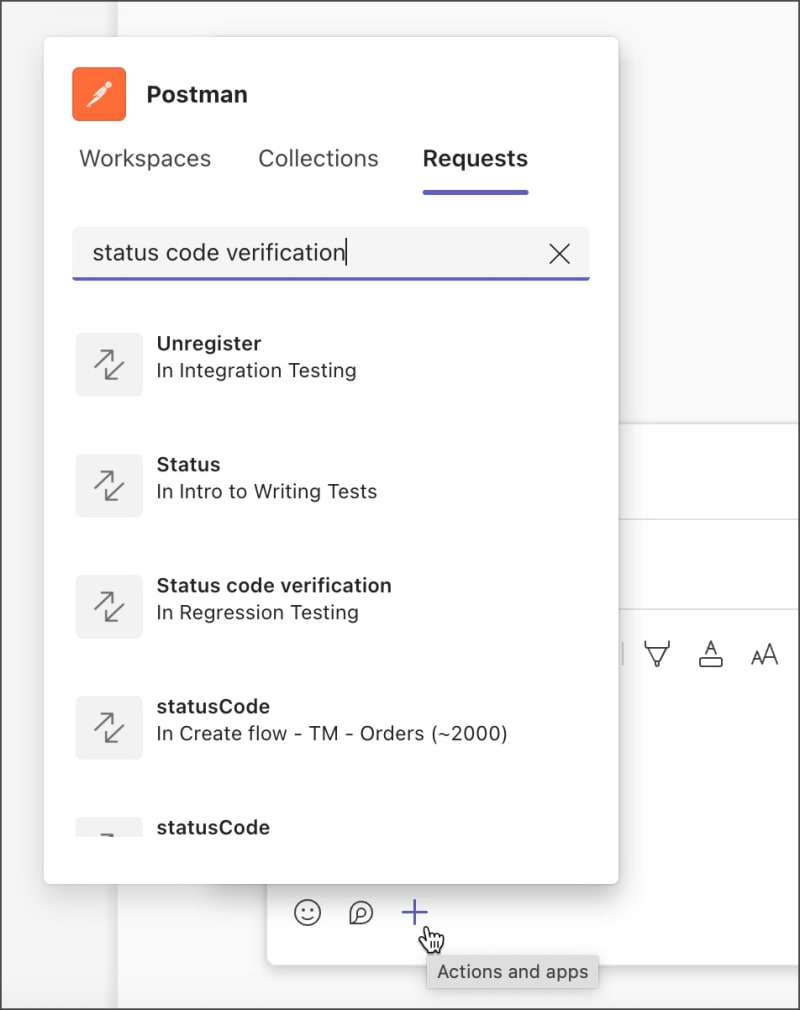The width and height of the screenshot is (800, 1010).
Task: Click the orange Postman app logo
Action: tap(99, 94)
